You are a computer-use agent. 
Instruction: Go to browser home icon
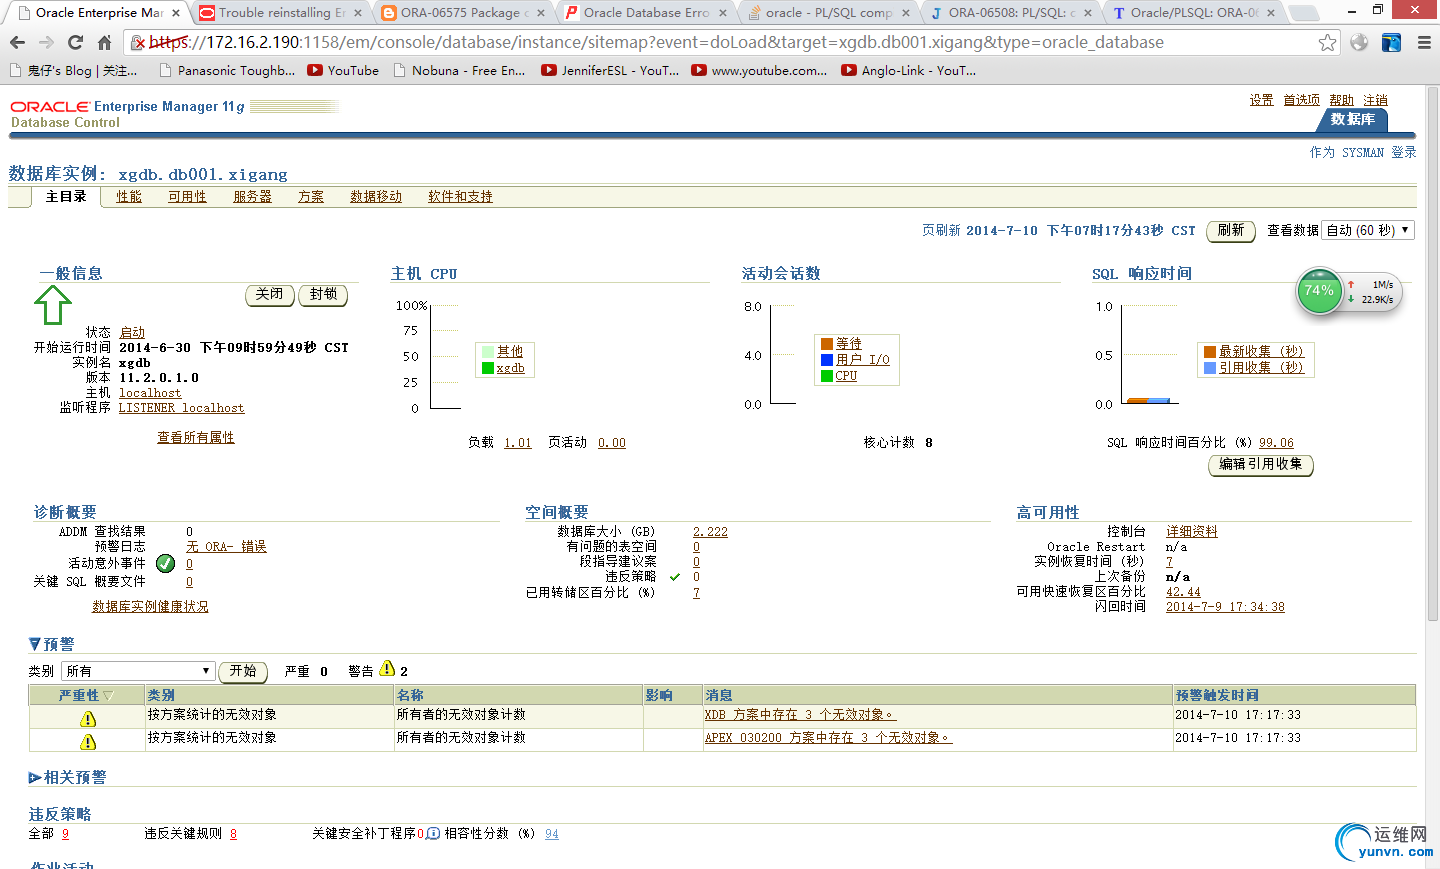pos(104,42)
